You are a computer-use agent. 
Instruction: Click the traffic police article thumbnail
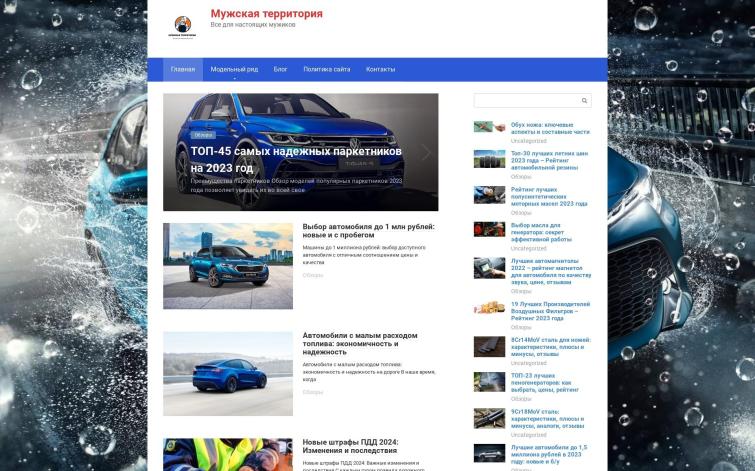(x=228, y=454)
